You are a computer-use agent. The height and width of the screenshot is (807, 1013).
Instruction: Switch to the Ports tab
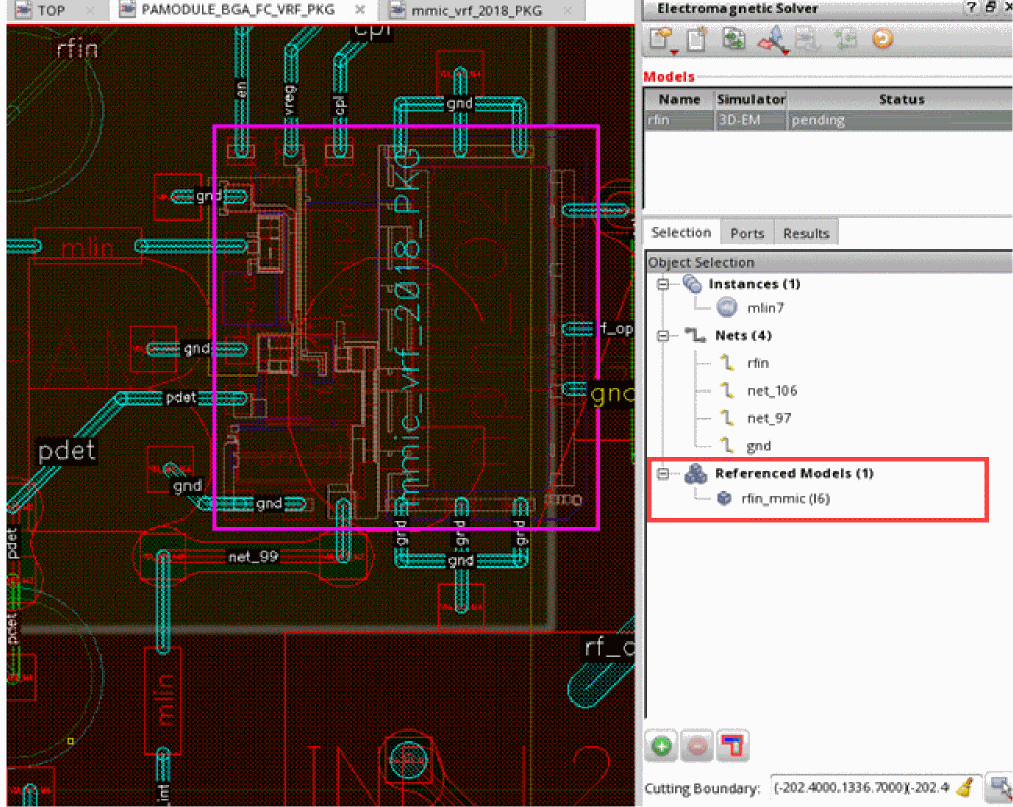747,233
